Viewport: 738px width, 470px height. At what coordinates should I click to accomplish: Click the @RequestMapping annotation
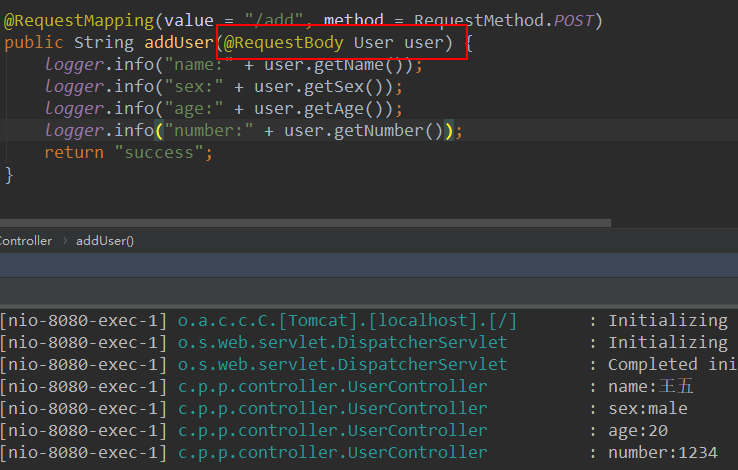coord(79,21)
